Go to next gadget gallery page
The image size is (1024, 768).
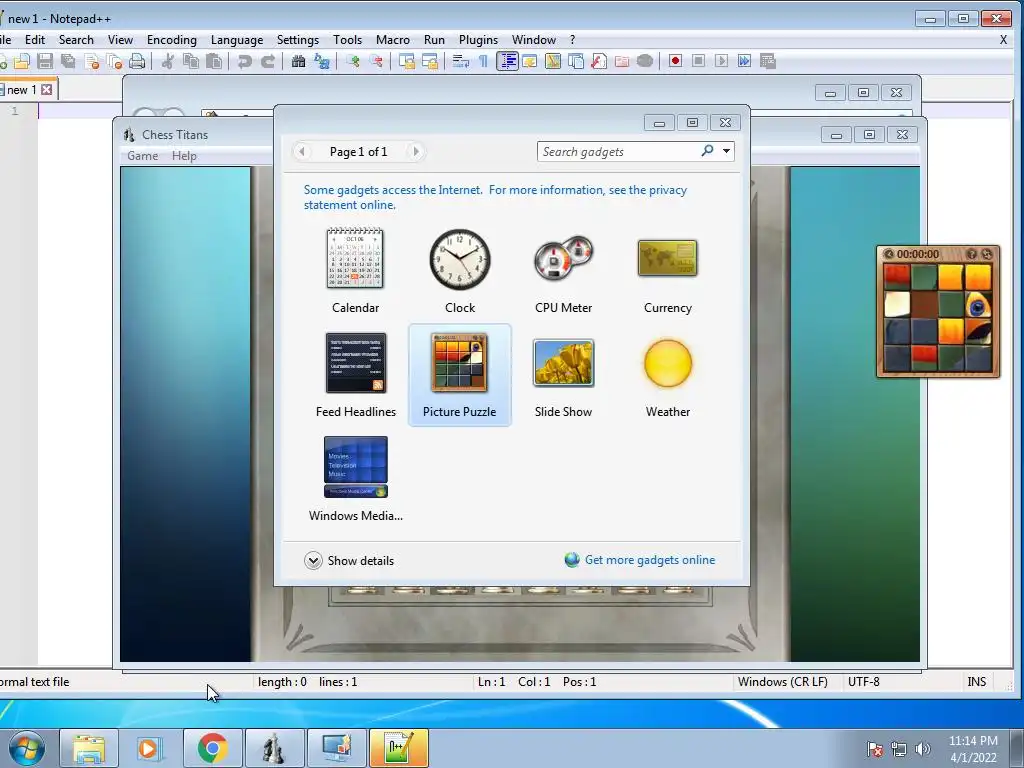pos(415,152)
